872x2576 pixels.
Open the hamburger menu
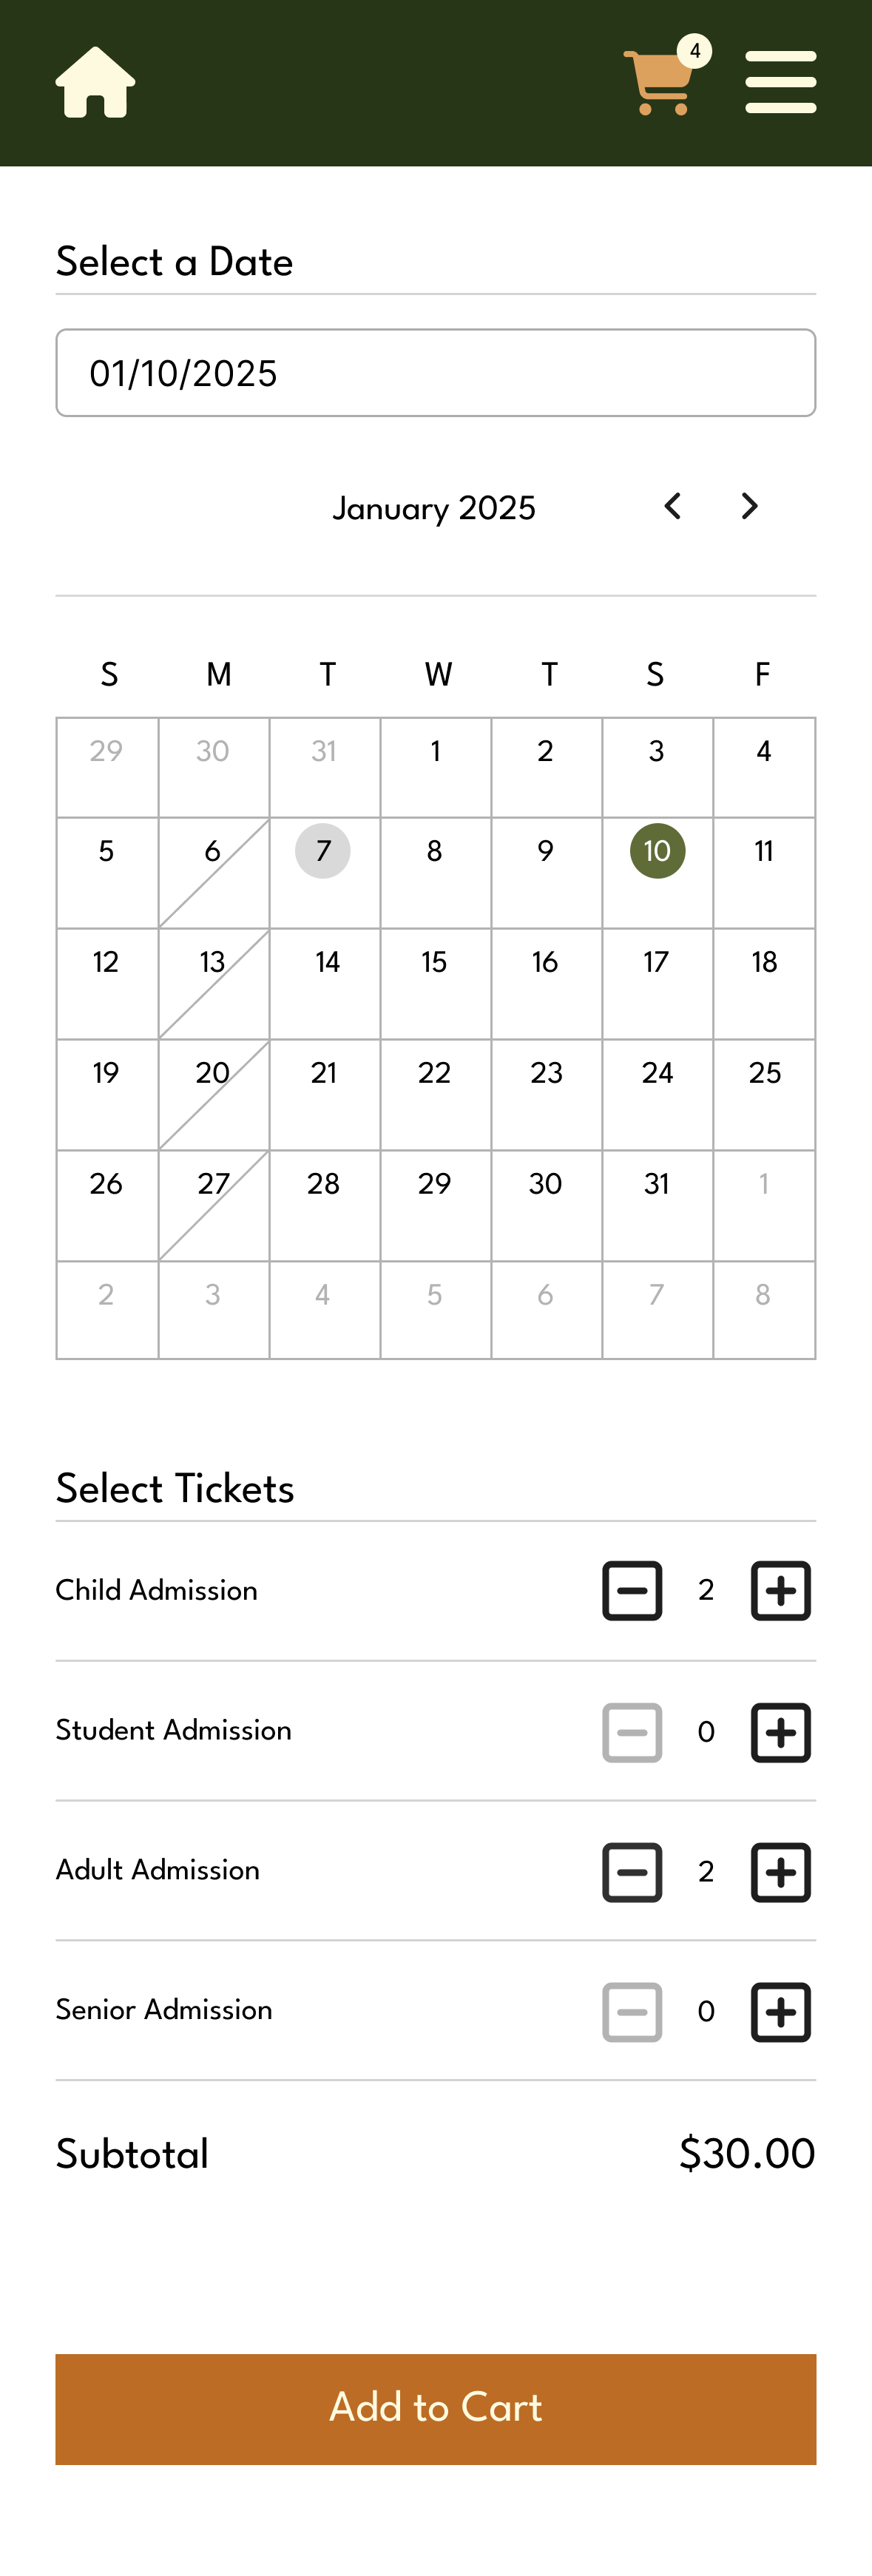pyautogui.click(x=780, y=82)
